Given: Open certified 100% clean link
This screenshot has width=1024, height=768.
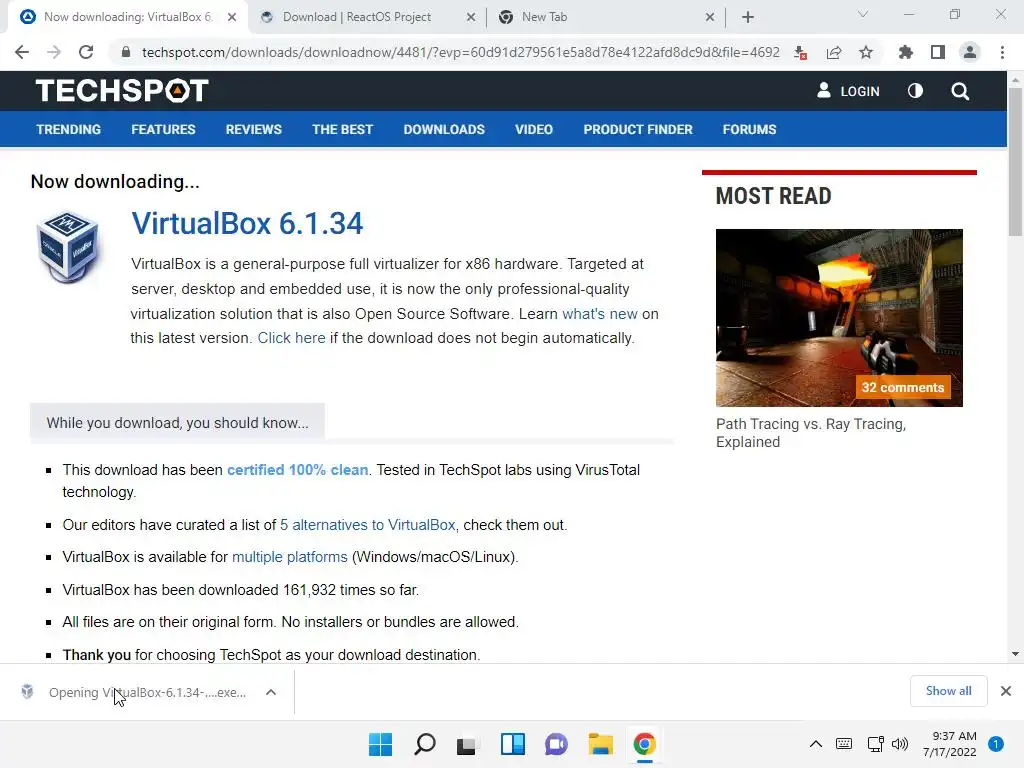Looking at the screenshot, I should tap(297, 470).
